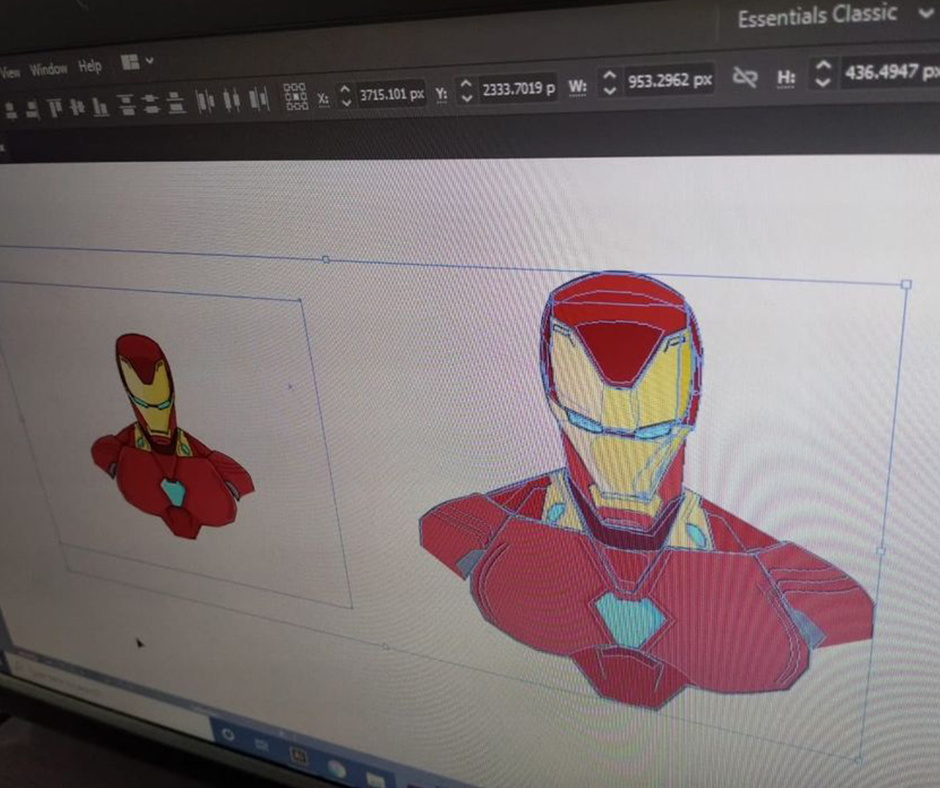
Task: Click Vertical Distribute Bottom icon
Action: (x=176, y=103)
